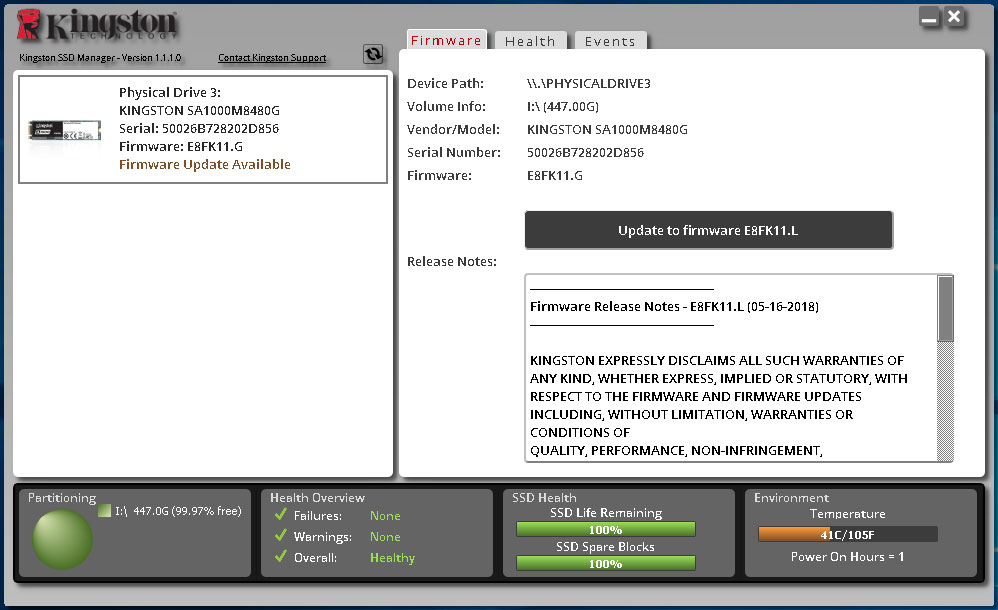Click the SSD Health panel title
Viewport: 998px width, 610px height.
click(544, 497)
